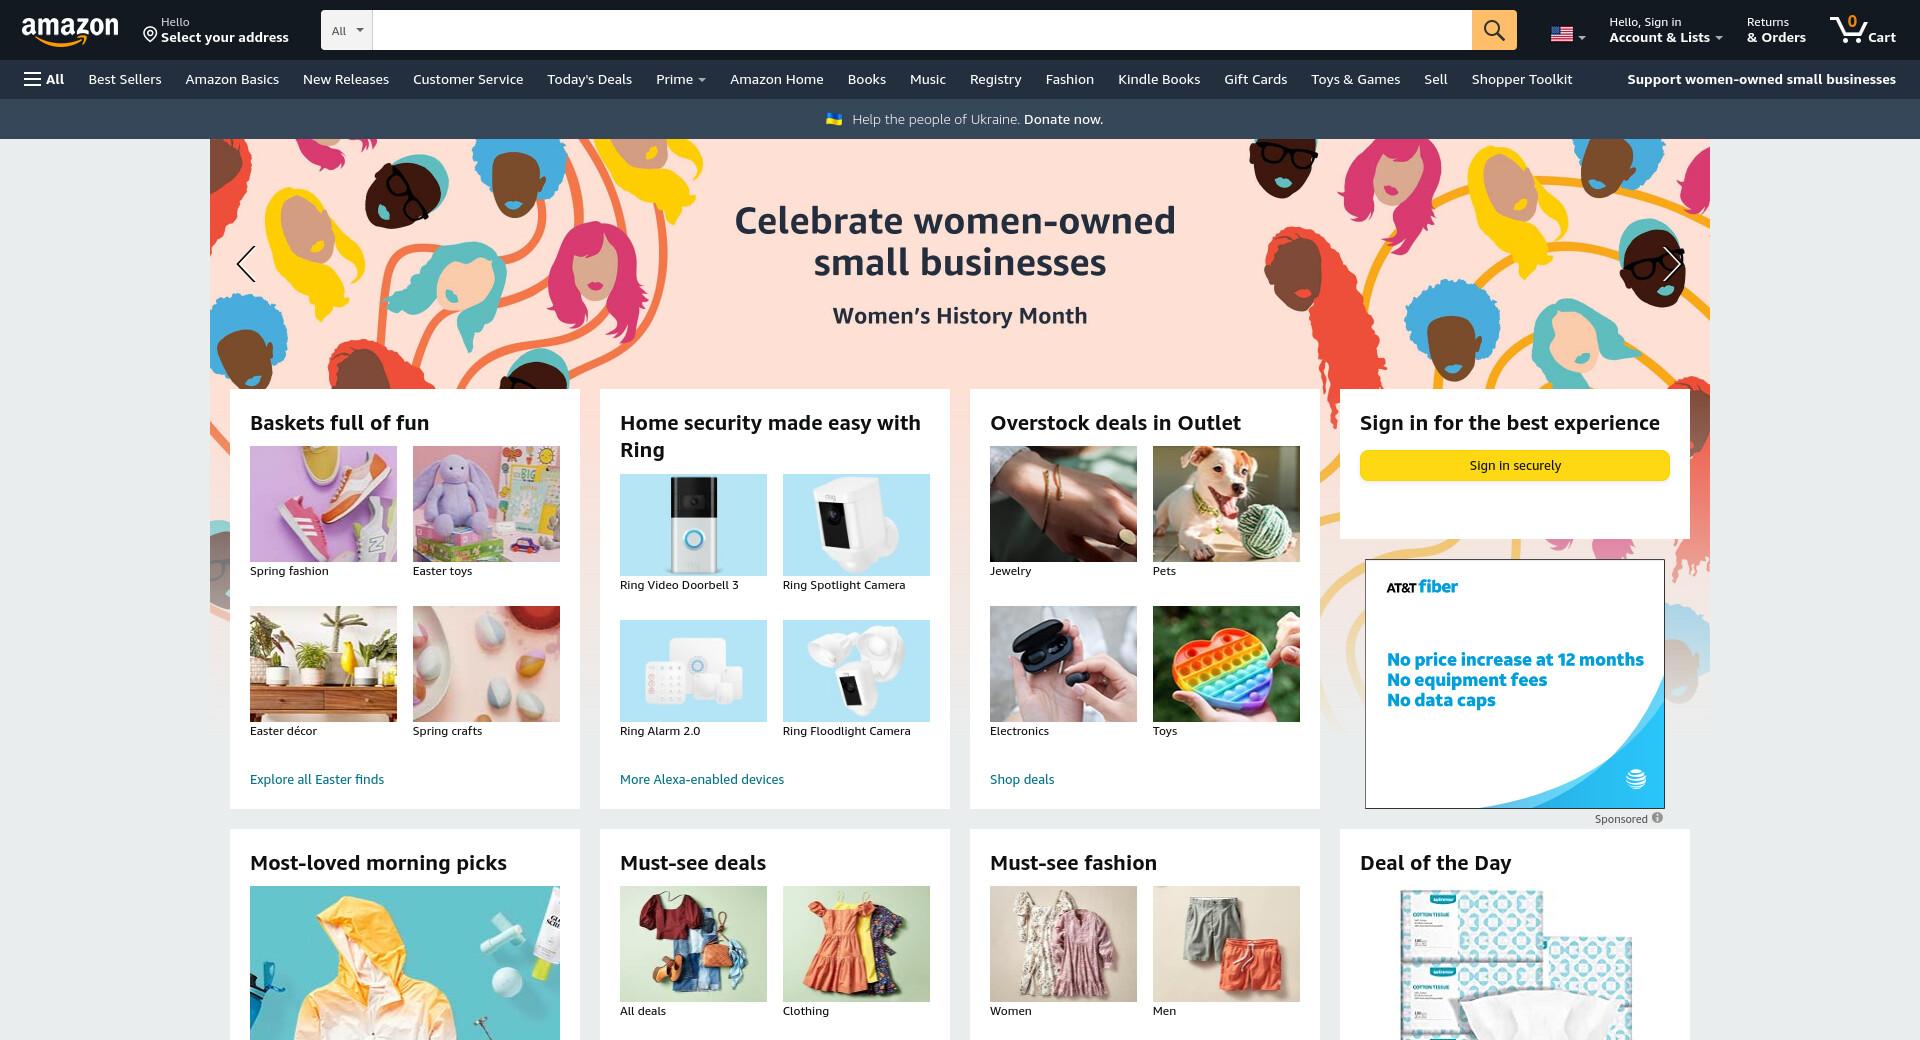Screen dimensions: 1920x1040
Task: Open the US flag language selector
Action: click(1568, 34)
